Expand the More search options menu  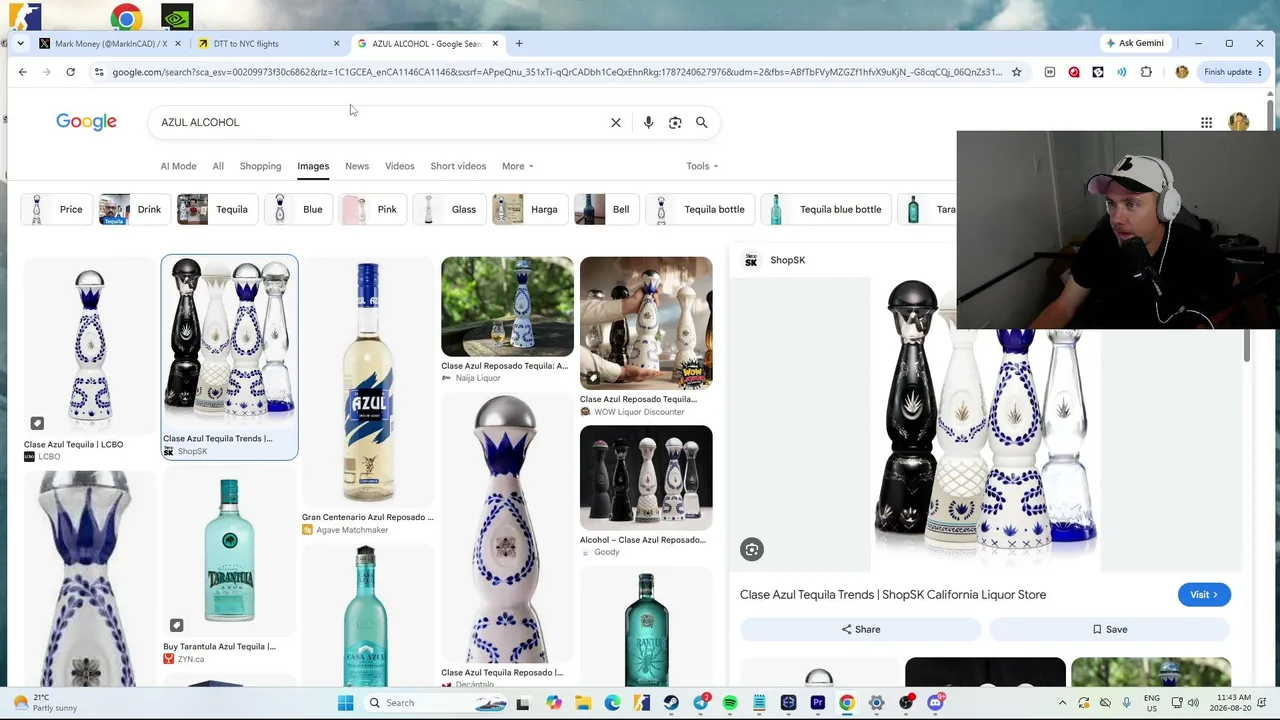click(517, 166)
